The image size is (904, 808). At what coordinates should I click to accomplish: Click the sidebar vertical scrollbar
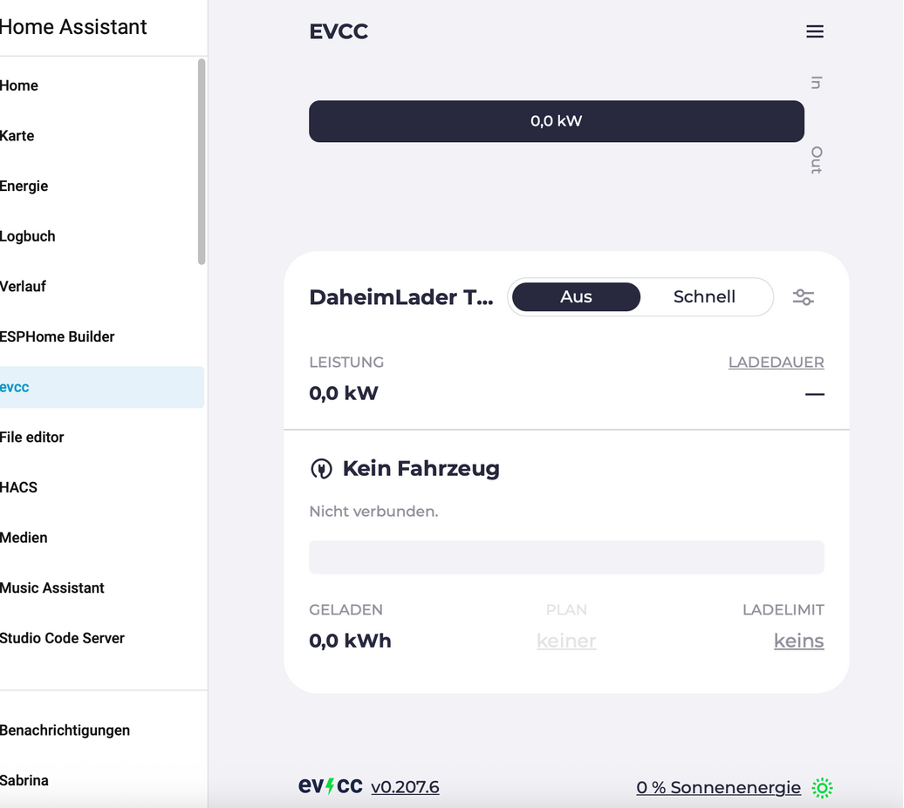click(202, 160)
